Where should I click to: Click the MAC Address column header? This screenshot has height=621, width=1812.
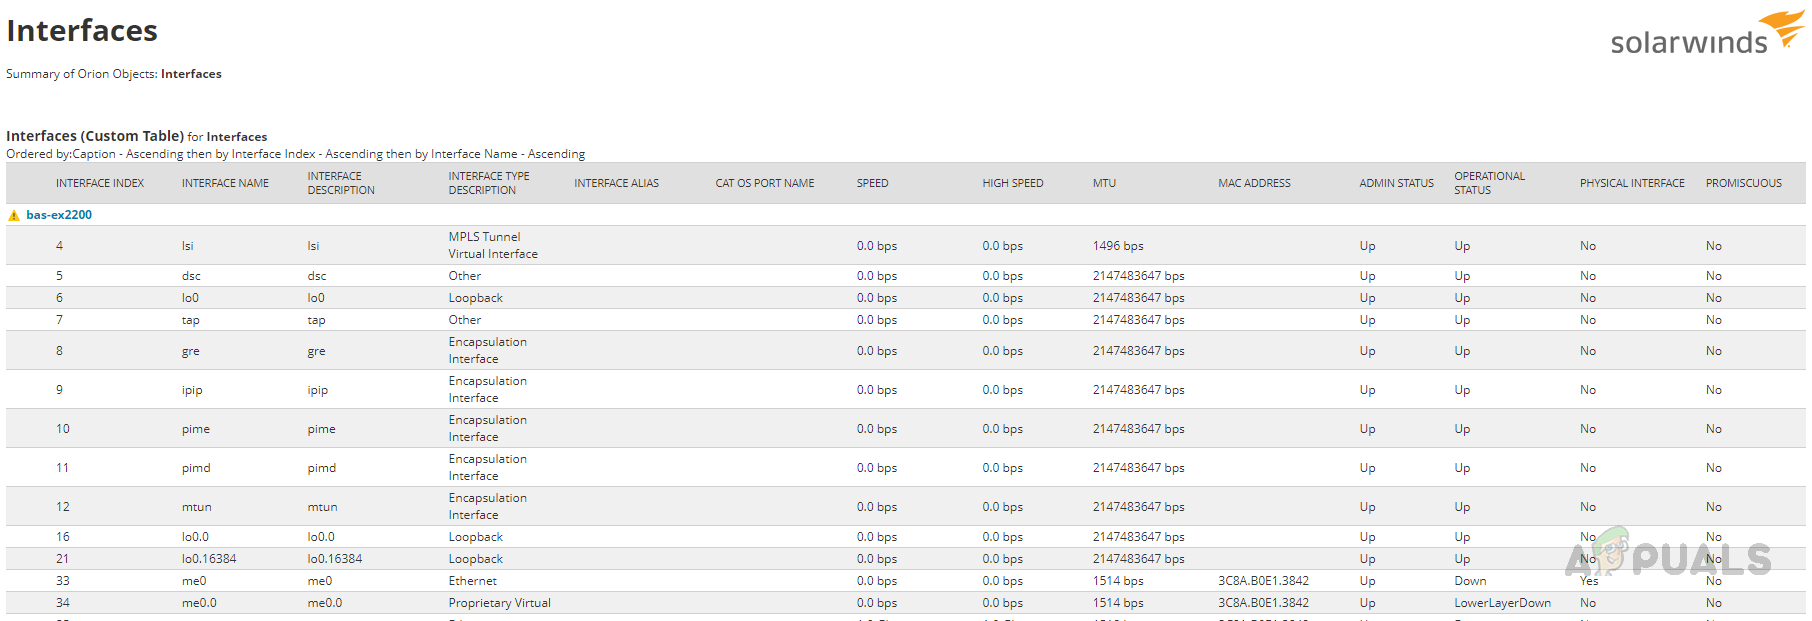[1254, 183]
